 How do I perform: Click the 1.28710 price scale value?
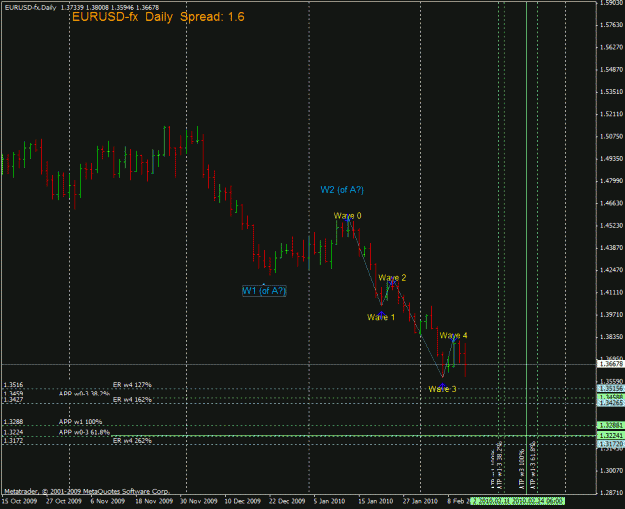click(611, 493)
